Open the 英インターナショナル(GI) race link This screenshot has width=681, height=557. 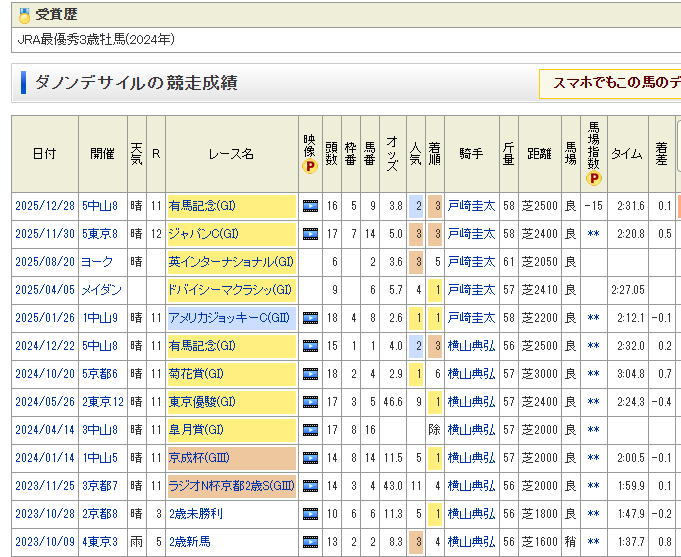coord(231,262)
